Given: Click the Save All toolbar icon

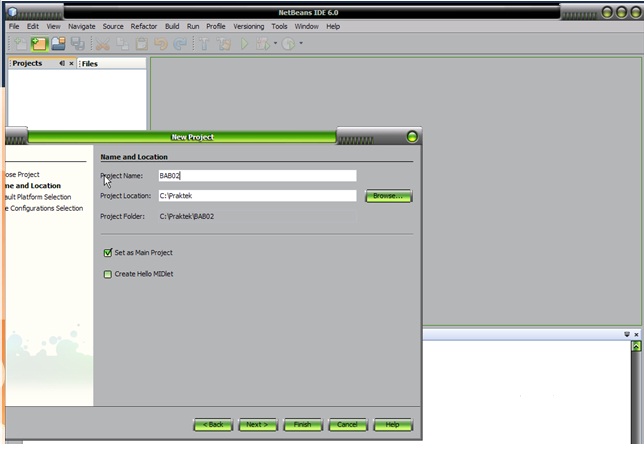Looking at the screenshot, I should click(x=77, y=44).
